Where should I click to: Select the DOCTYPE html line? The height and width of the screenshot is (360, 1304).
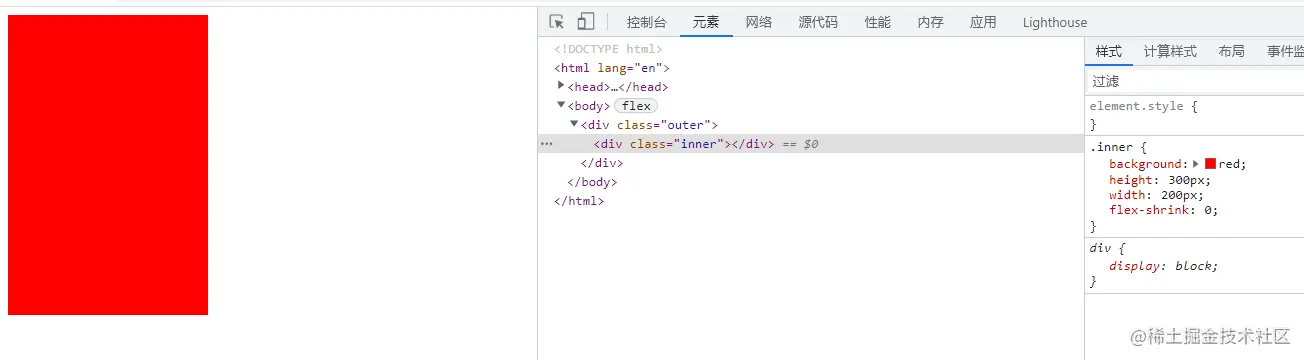[x=609, y=49]
